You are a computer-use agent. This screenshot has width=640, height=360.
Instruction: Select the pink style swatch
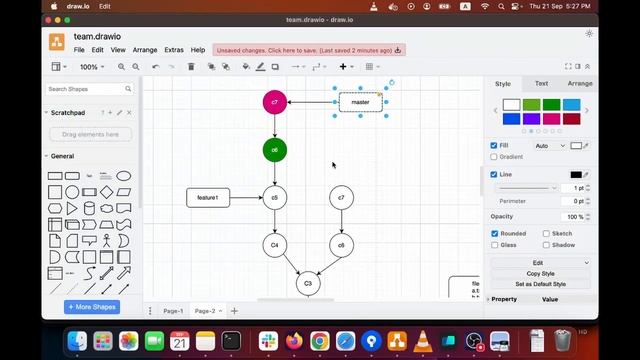click(x=551, y=119)
